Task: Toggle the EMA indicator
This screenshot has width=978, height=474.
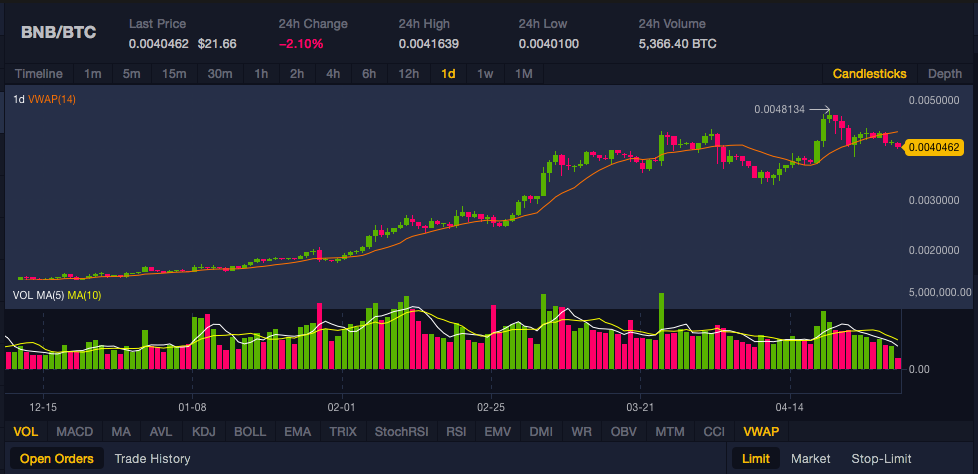Action: (297, 432)
